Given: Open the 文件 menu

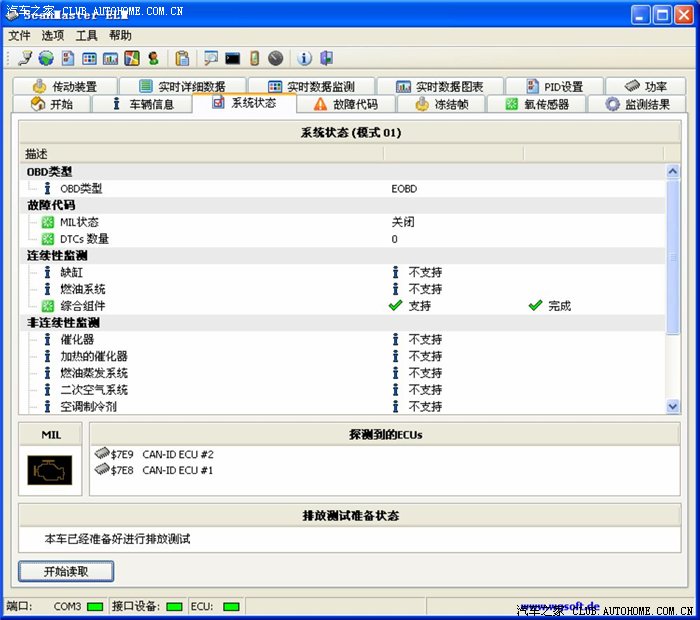Looking at the screenshot, I should 19,35.
